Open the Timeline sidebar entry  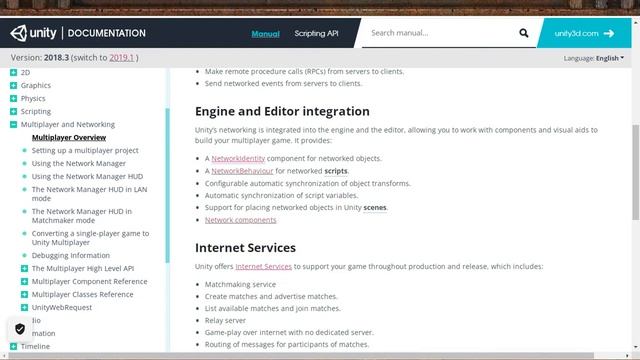(x=35, y=347)
